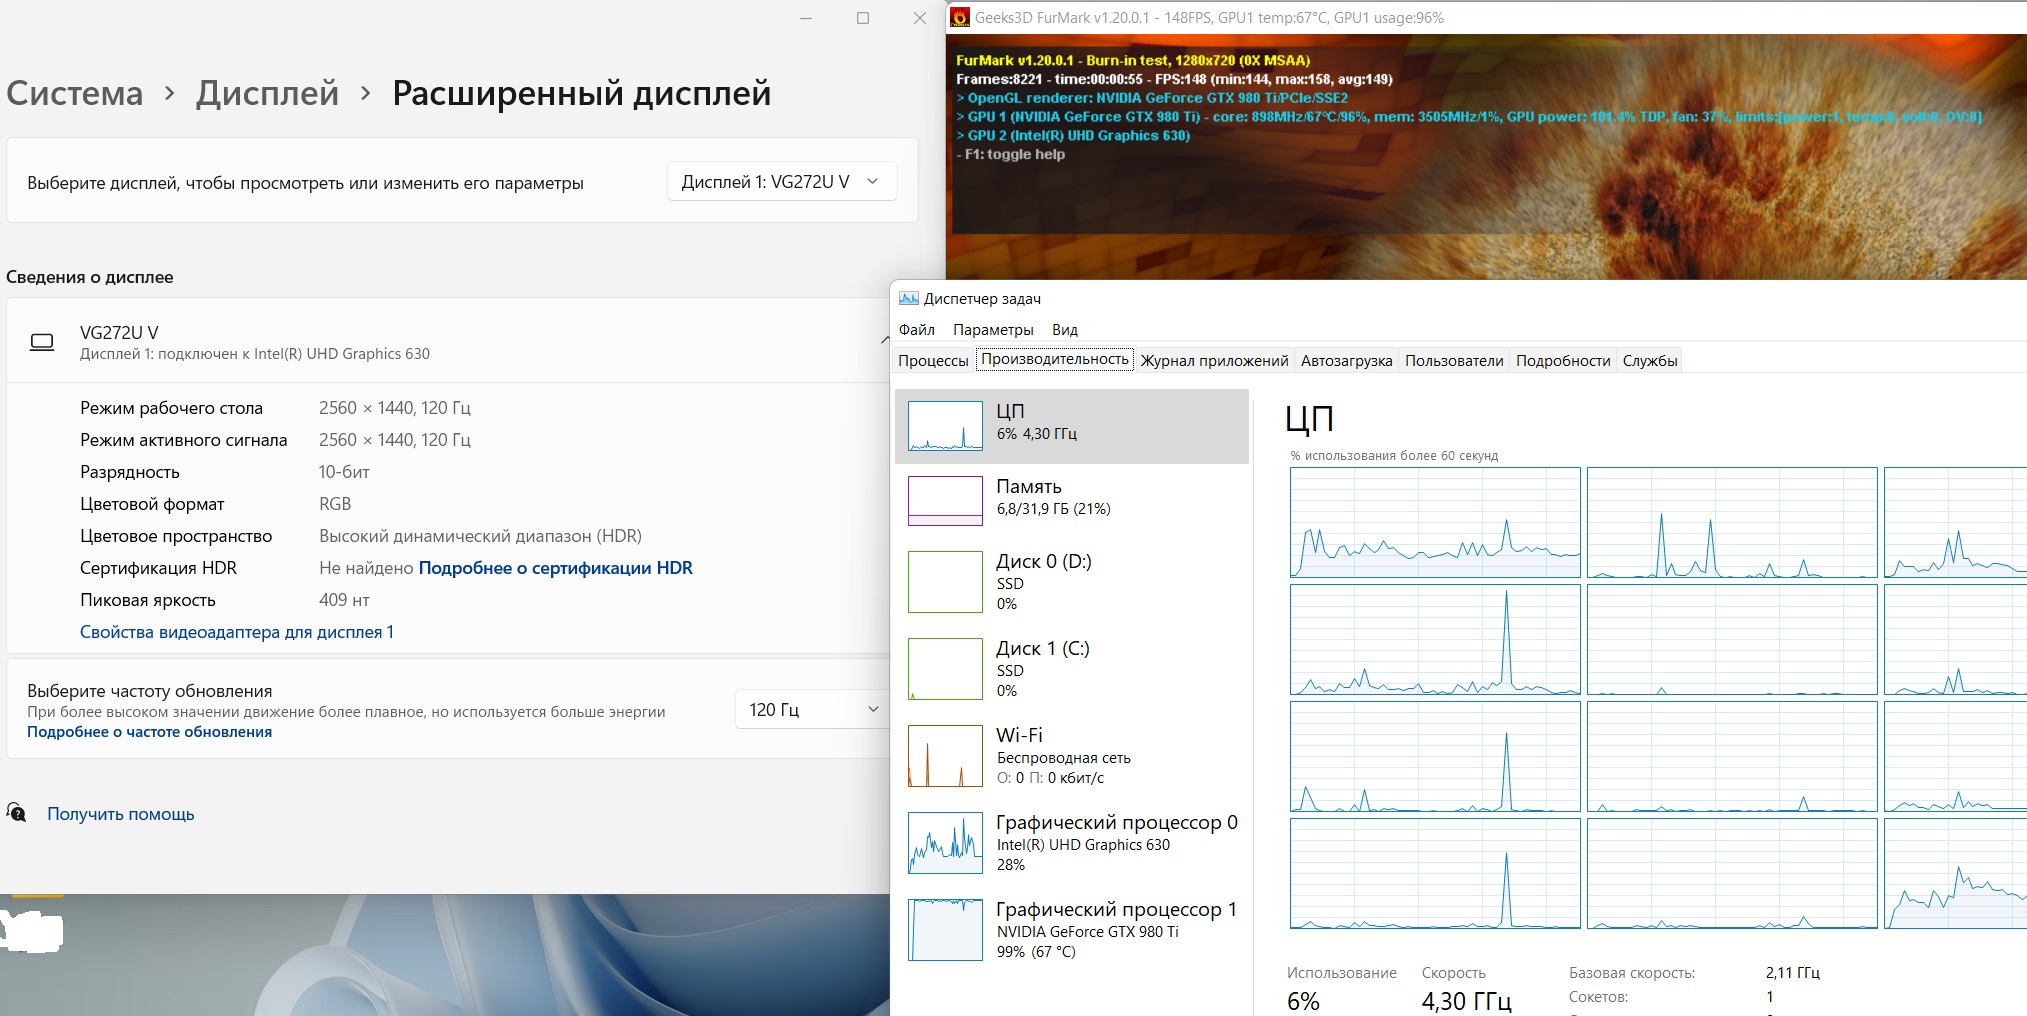Click the help icon beside Получить помощь
This screenshot has width=2027, height=1016.
(16, 813)
